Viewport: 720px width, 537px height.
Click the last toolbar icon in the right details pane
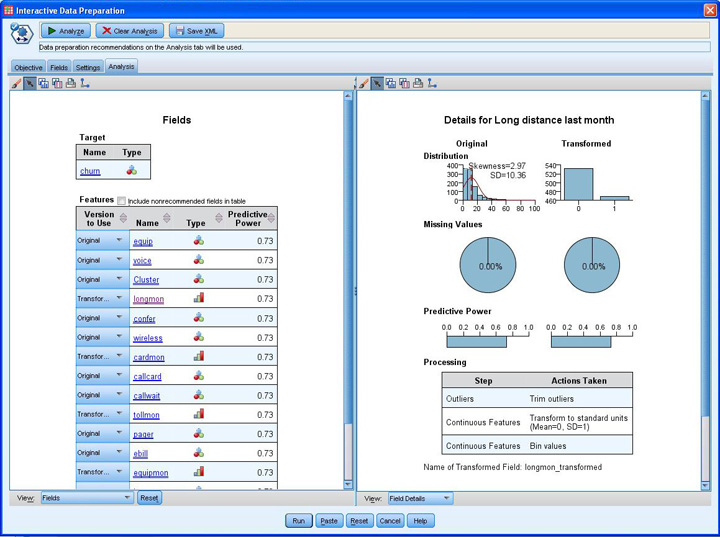(433, 83)
